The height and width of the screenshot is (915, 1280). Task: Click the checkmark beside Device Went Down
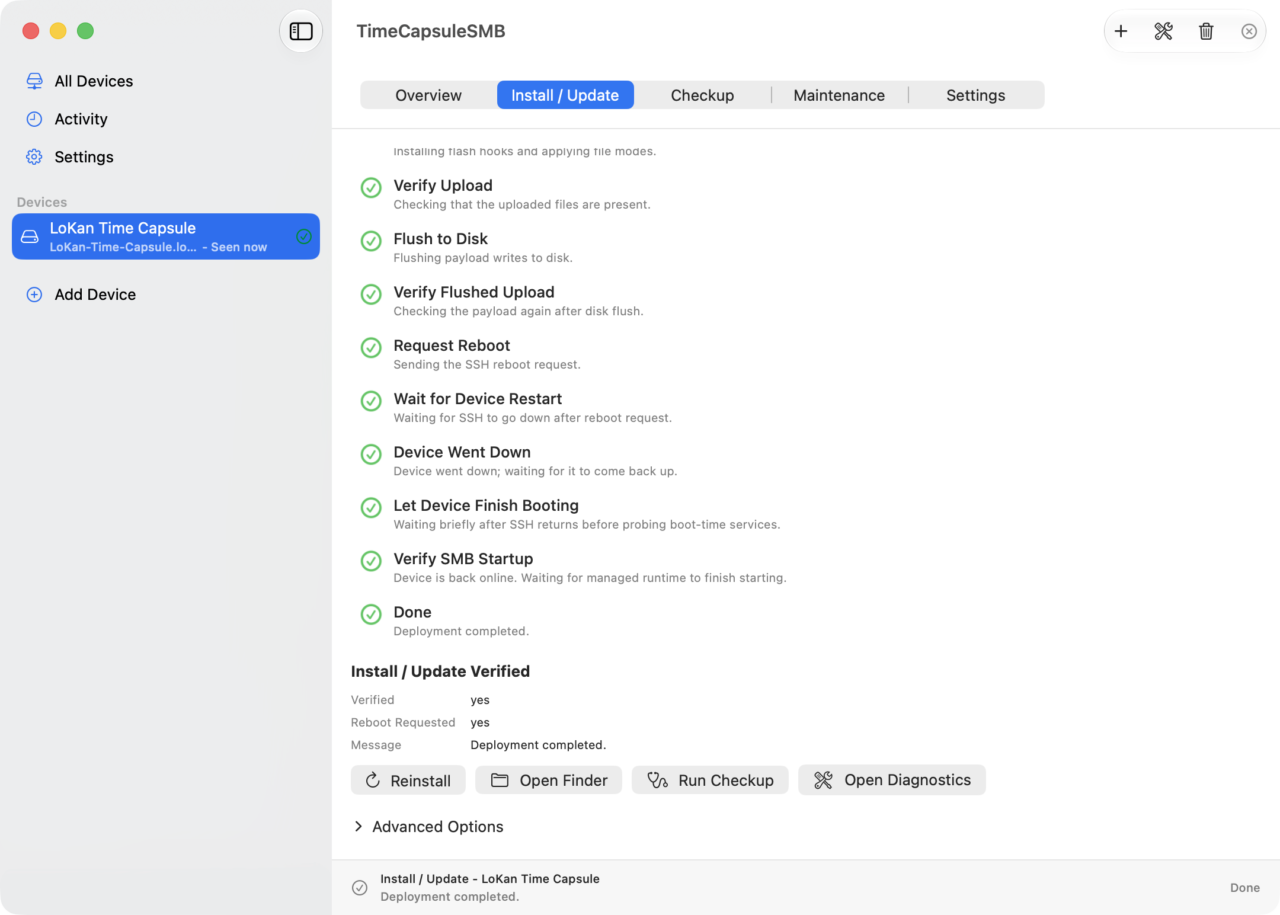click(371, 454)
